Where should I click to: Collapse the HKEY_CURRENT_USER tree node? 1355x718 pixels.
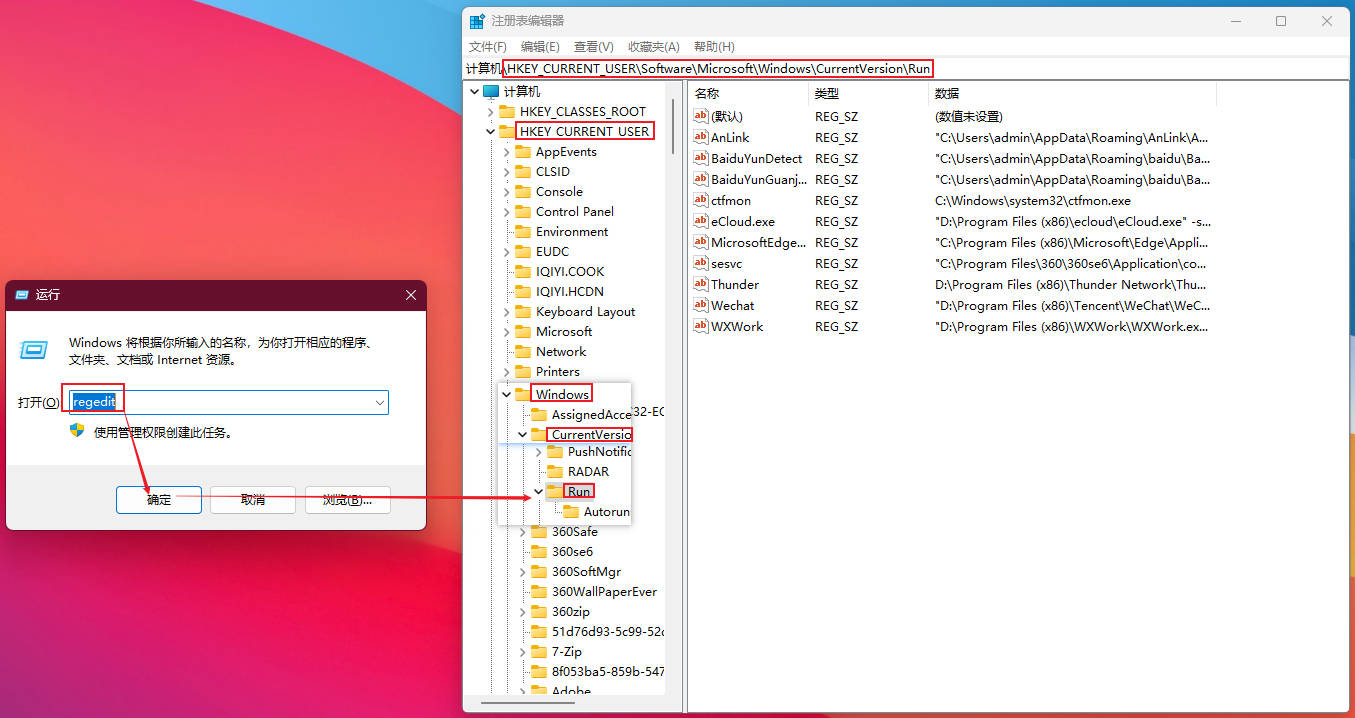pos(490,132)
